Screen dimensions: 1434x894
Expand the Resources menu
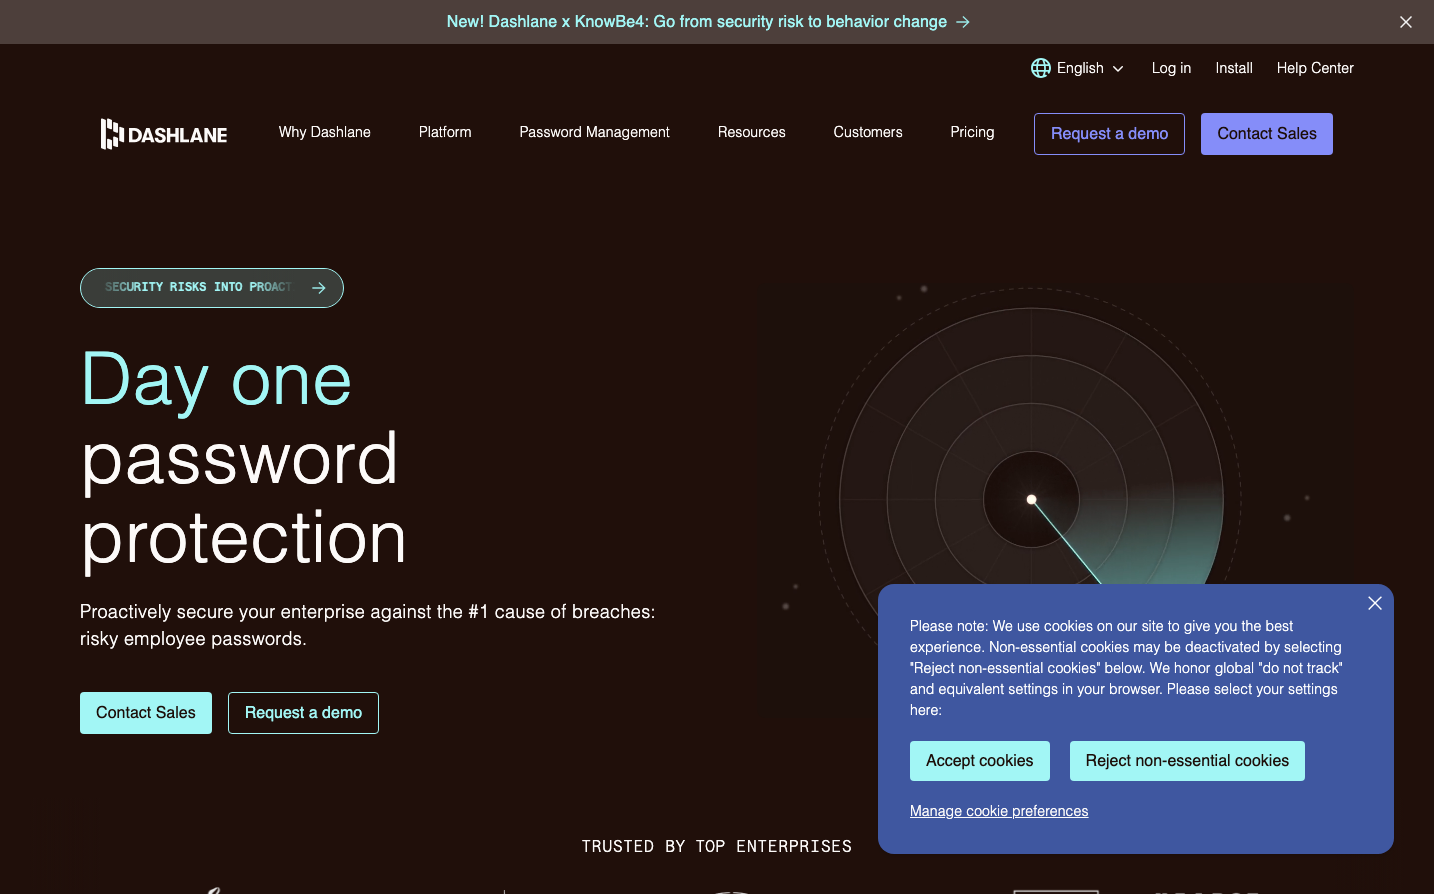(751, 132)
